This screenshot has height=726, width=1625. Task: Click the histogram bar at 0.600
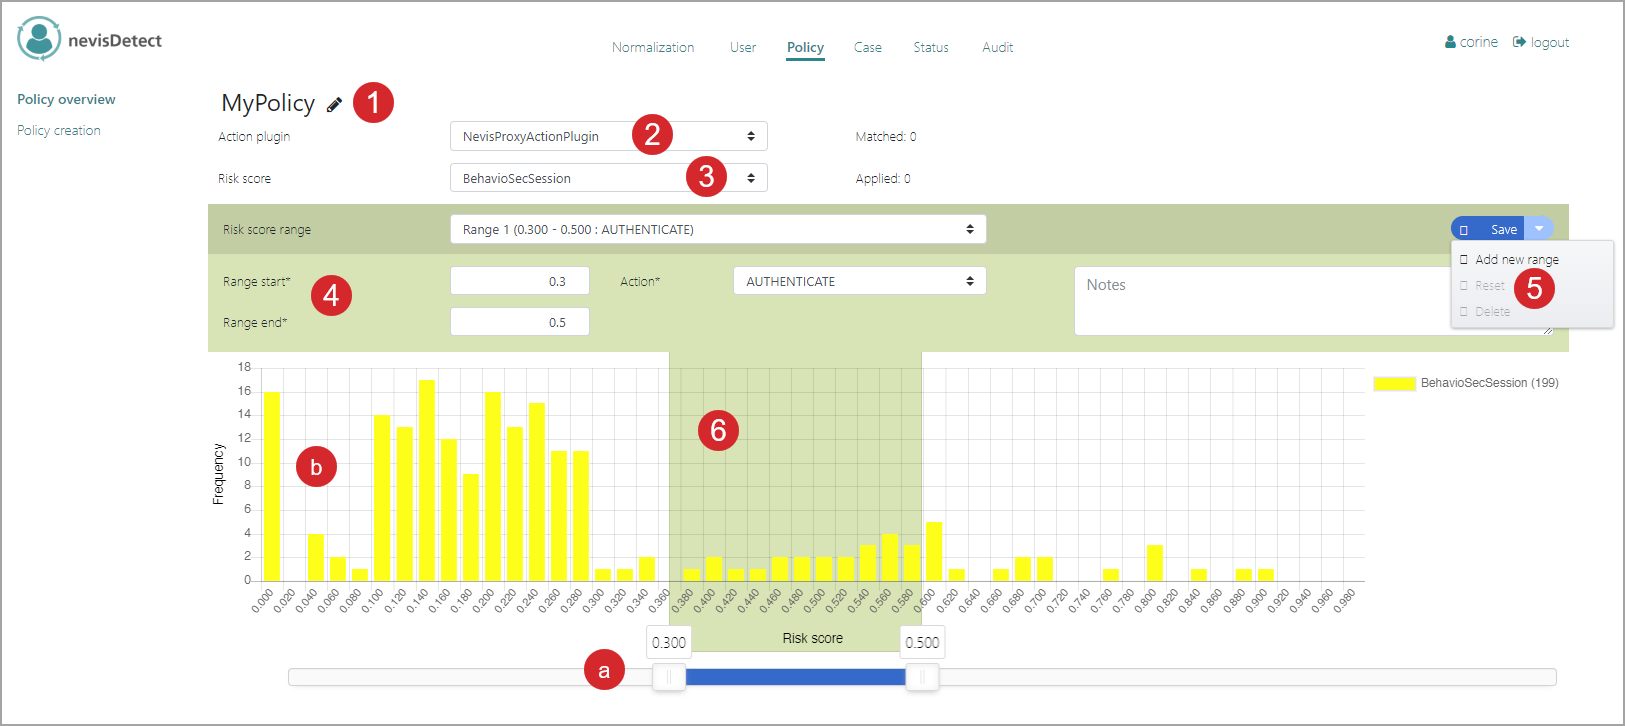(934, 551)
